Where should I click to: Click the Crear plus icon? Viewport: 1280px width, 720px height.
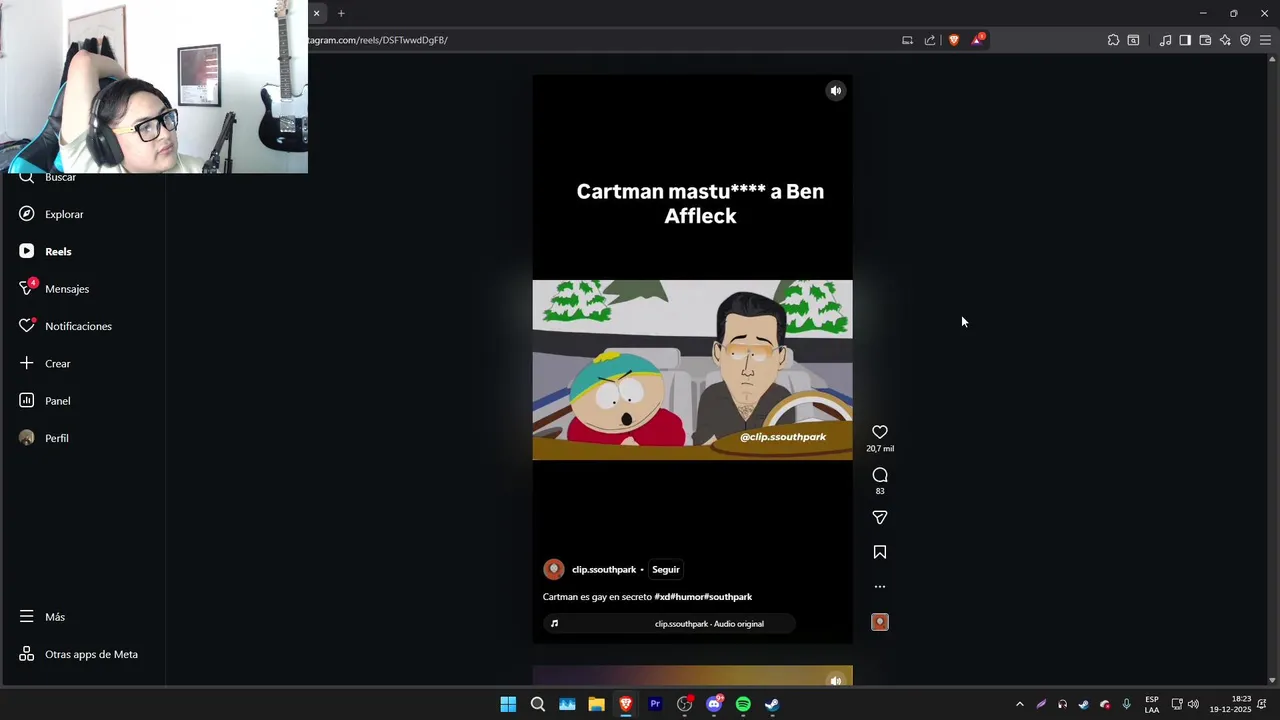click(x=27, y=364)
